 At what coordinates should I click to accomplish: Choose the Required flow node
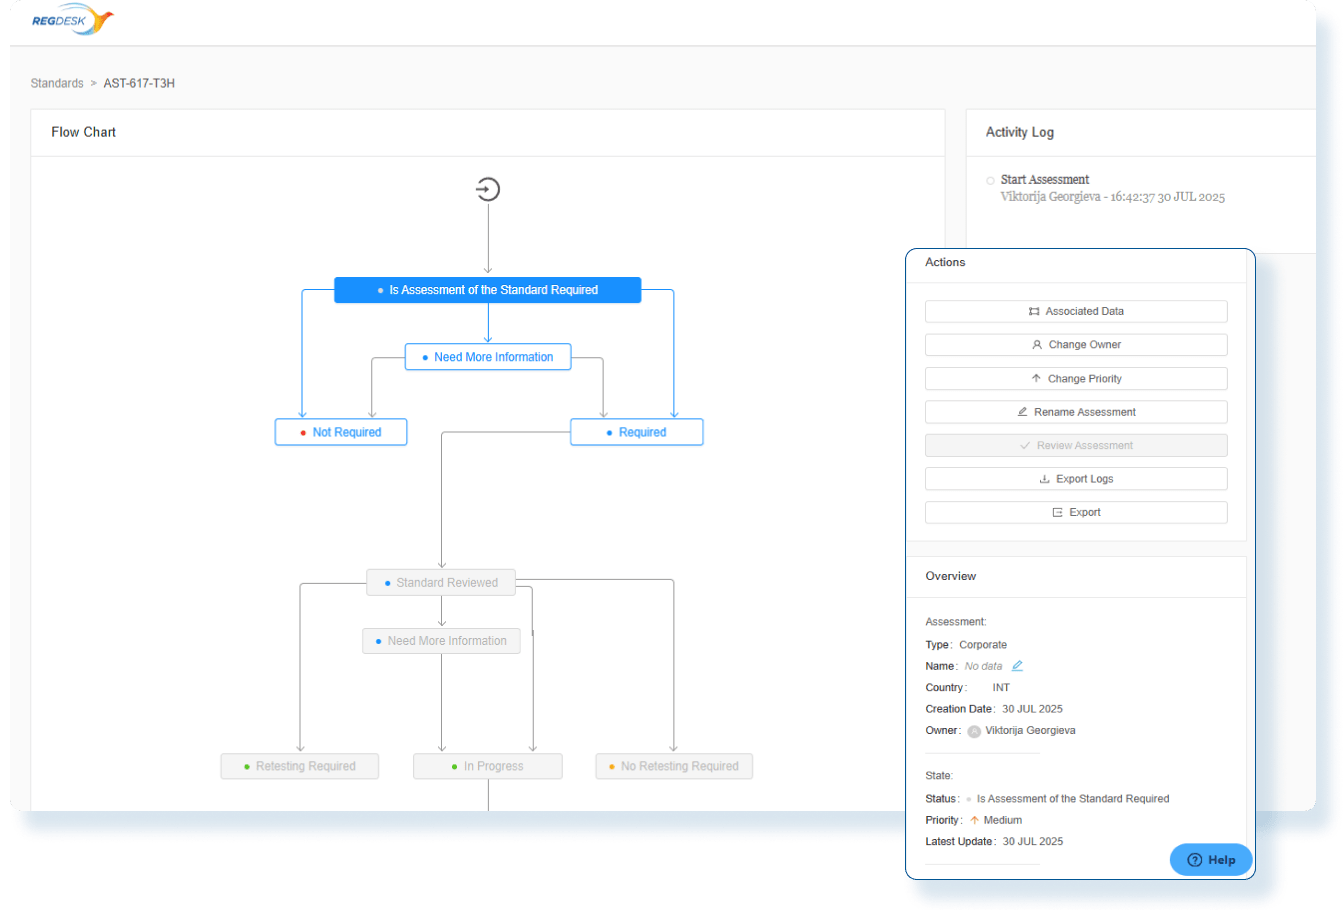[x=636, y=432]
